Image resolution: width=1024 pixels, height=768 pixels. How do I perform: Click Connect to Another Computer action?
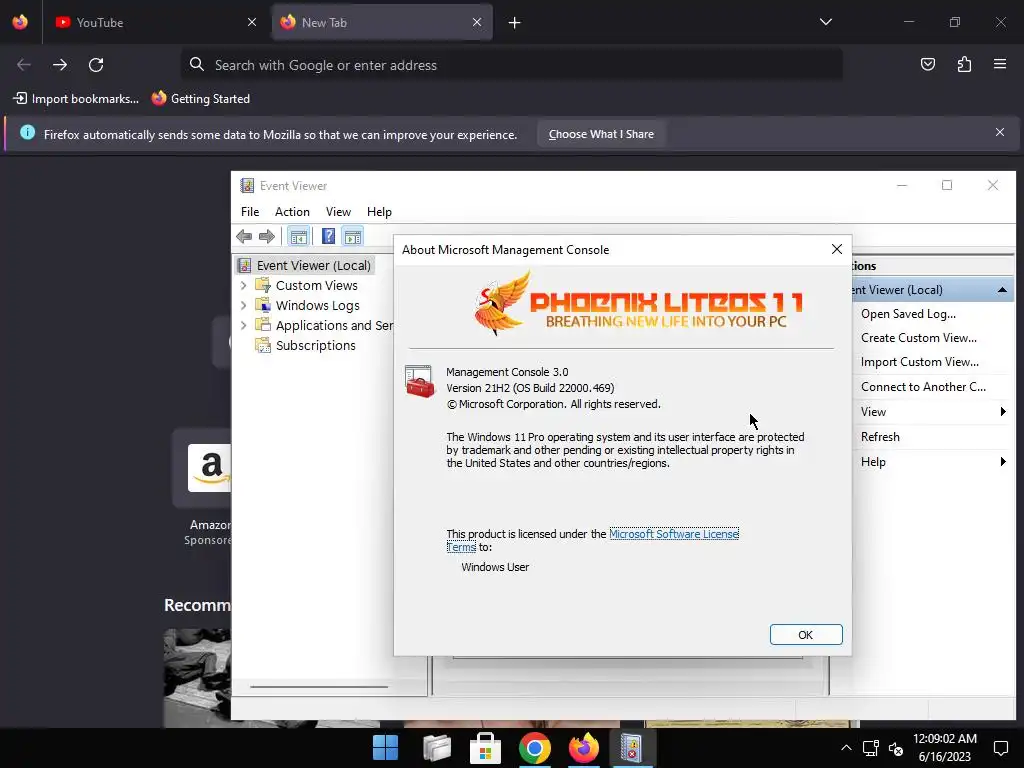pyautogui.click(x=923, y=387)
